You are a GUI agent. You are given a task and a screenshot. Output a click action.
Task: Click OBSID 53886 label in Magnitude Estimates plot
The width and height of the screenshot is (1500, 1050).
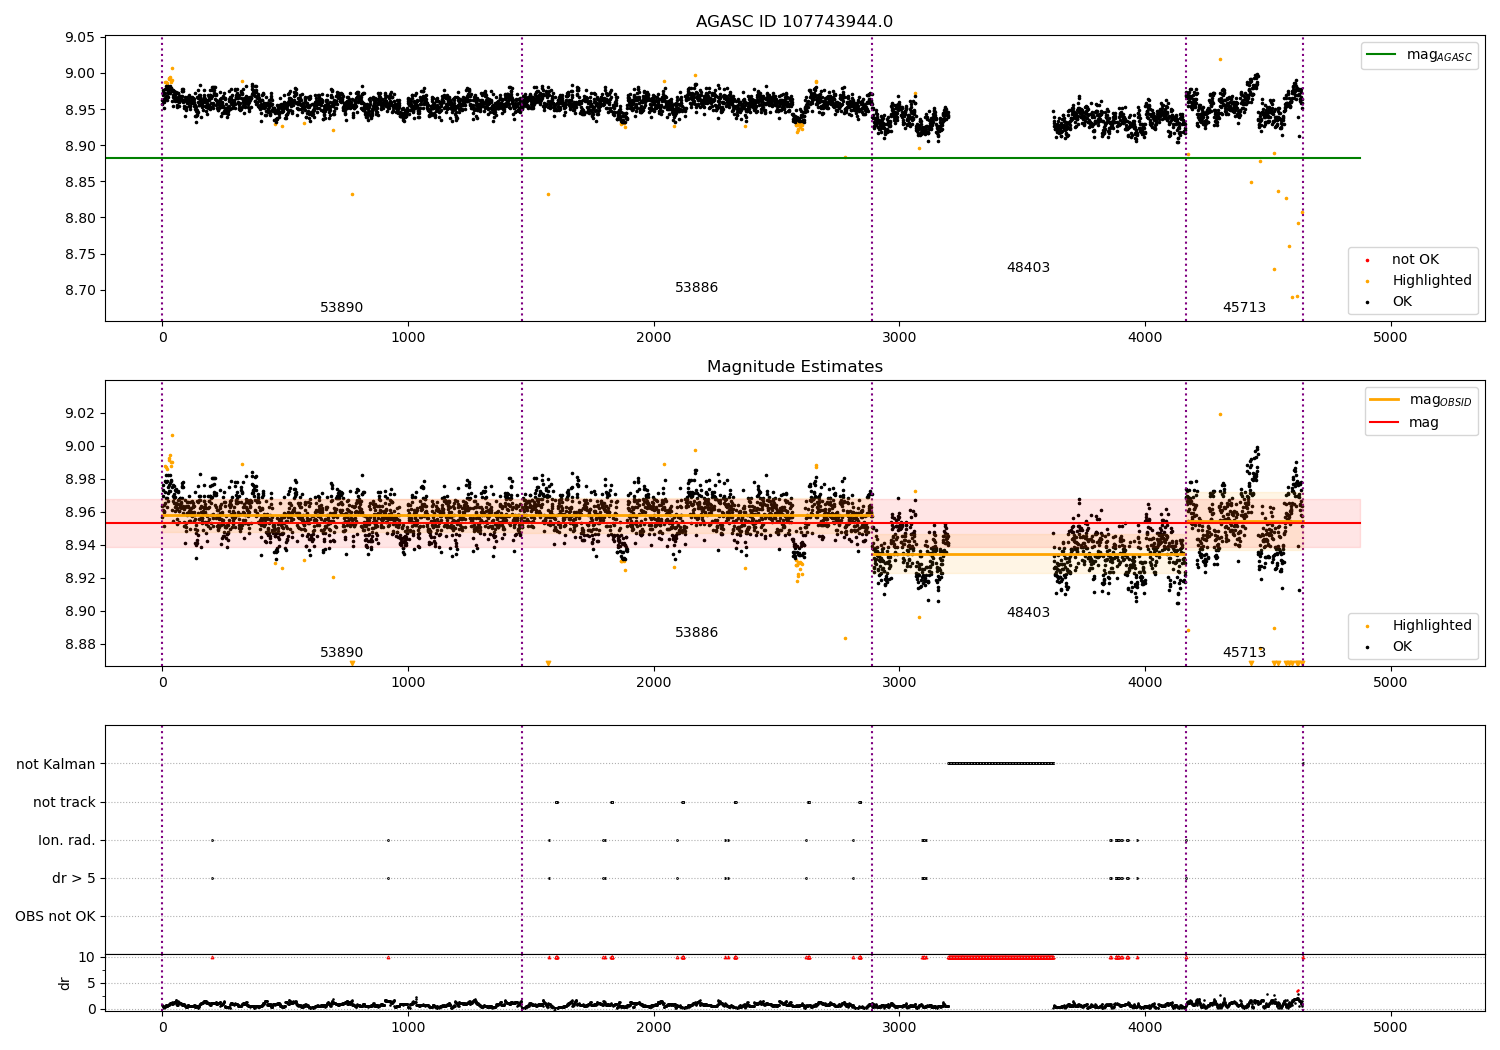696,633
